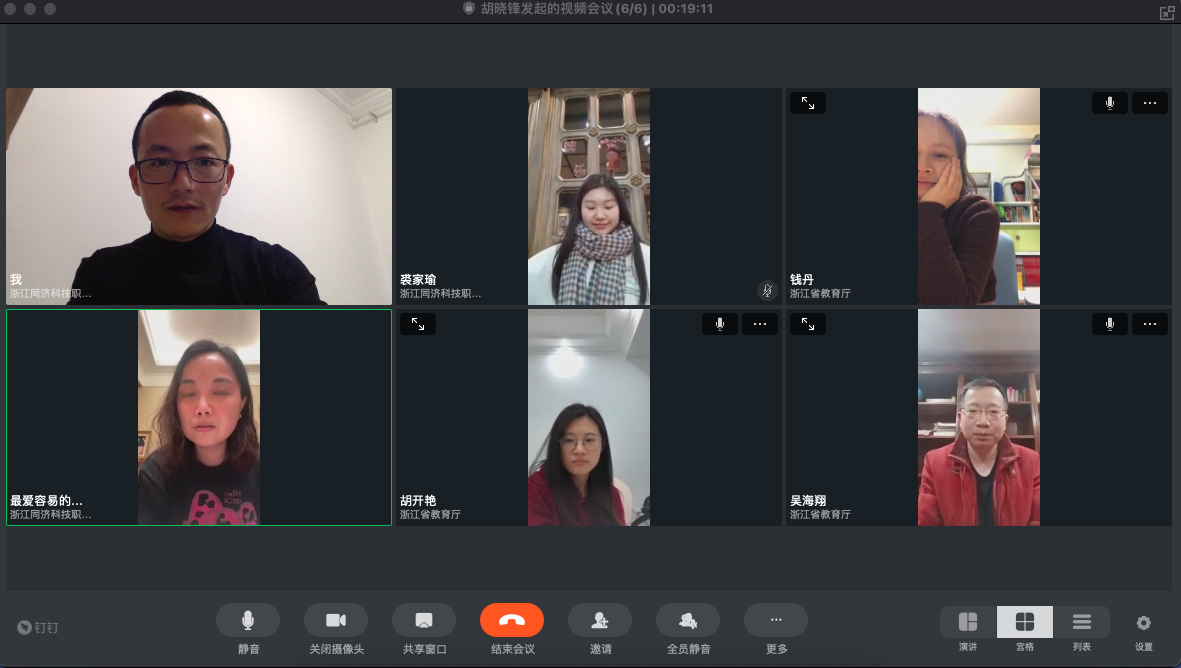1181x668 pixels.
Task: Toggle microphone on 胡开艳's video tile
Action: [720, 324]
